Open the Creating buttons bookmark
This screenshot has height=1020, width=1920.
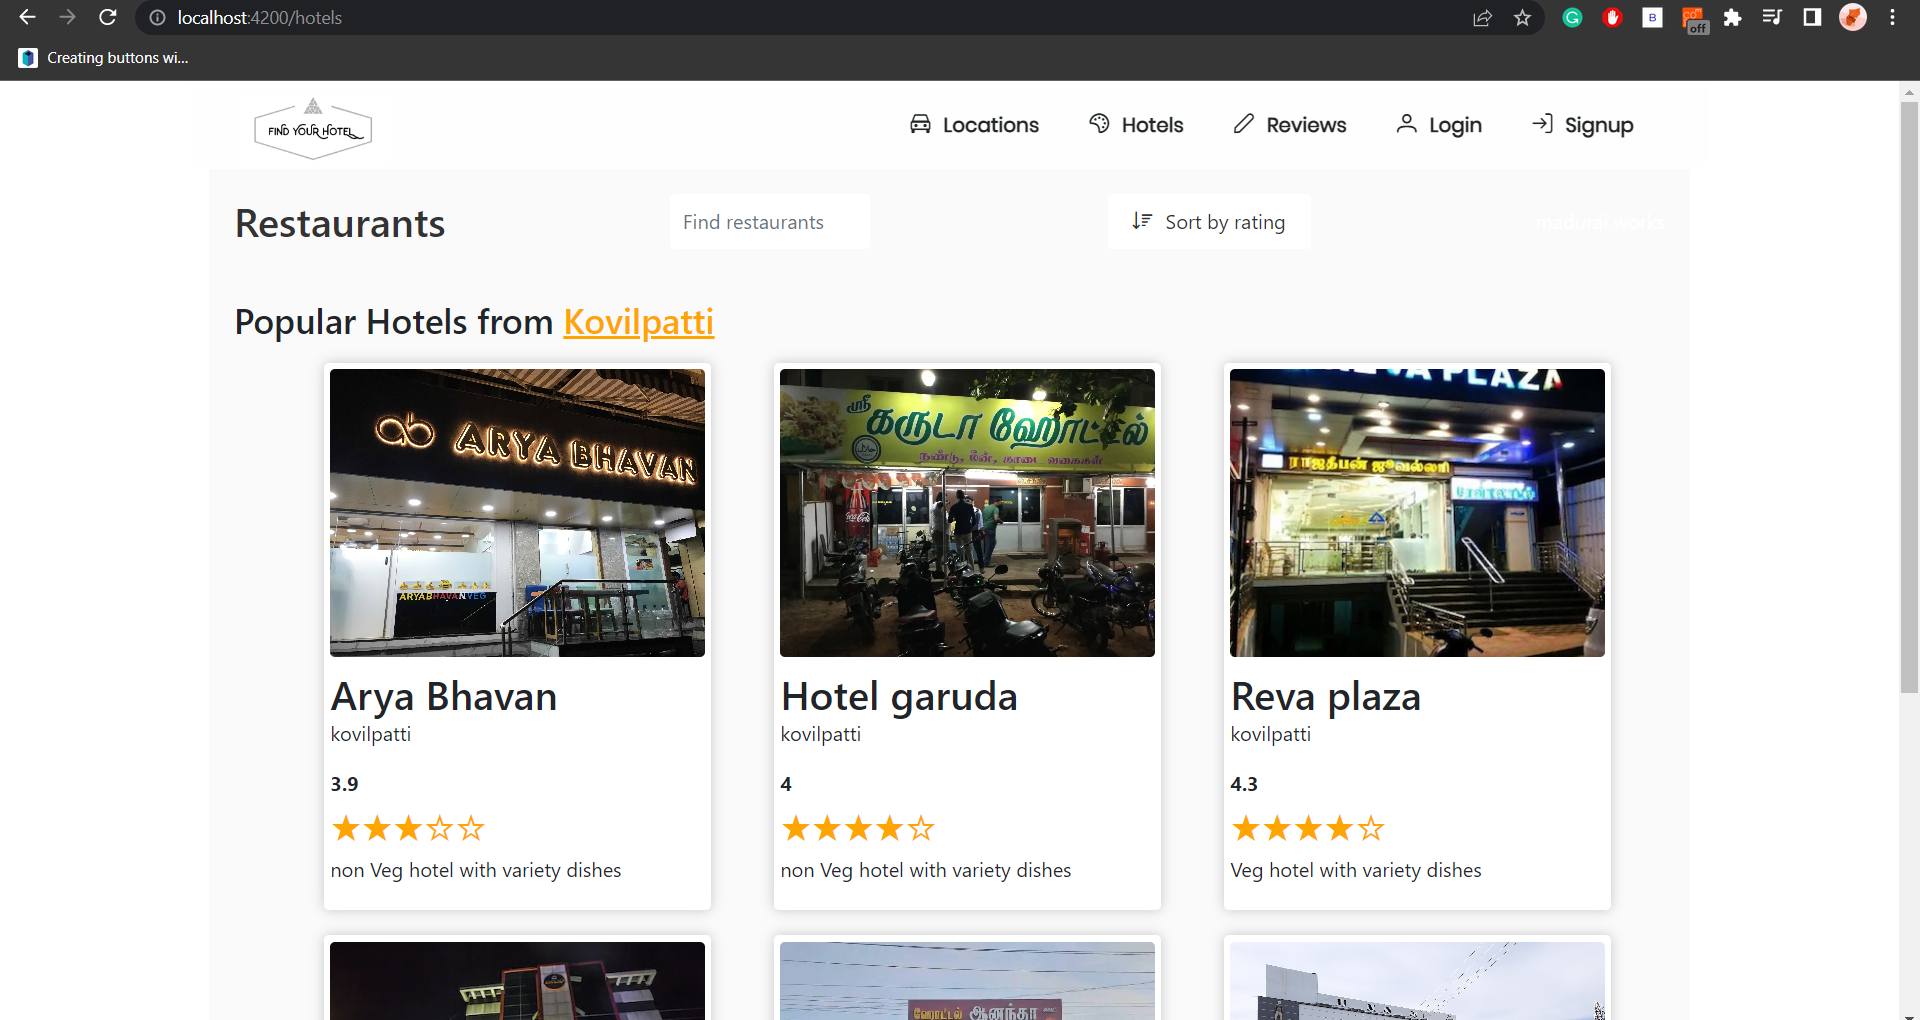point(103,58)
